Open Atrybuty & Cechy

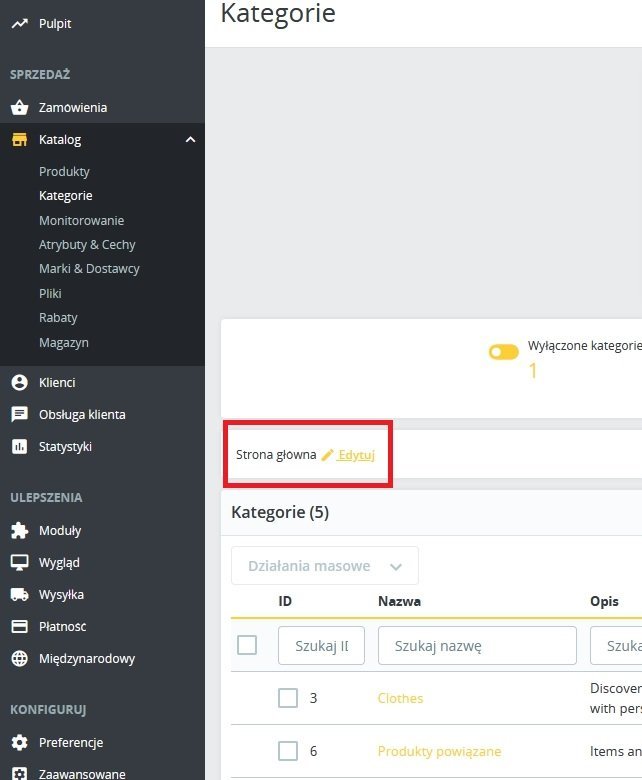click(x=87, y=245)
